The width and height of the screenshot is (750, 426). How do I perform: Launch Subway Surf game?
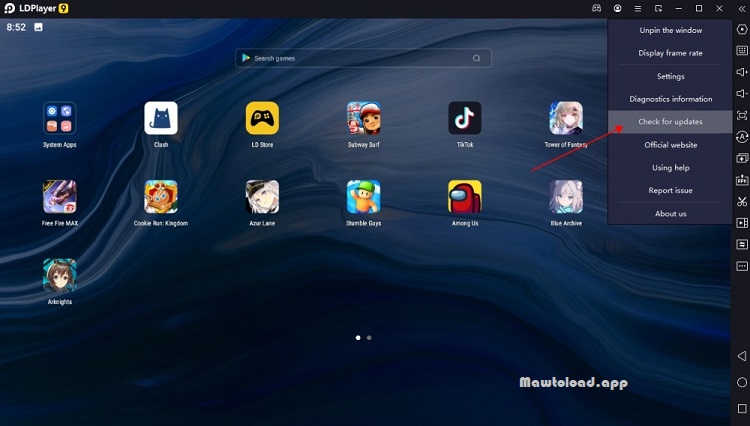364,118
